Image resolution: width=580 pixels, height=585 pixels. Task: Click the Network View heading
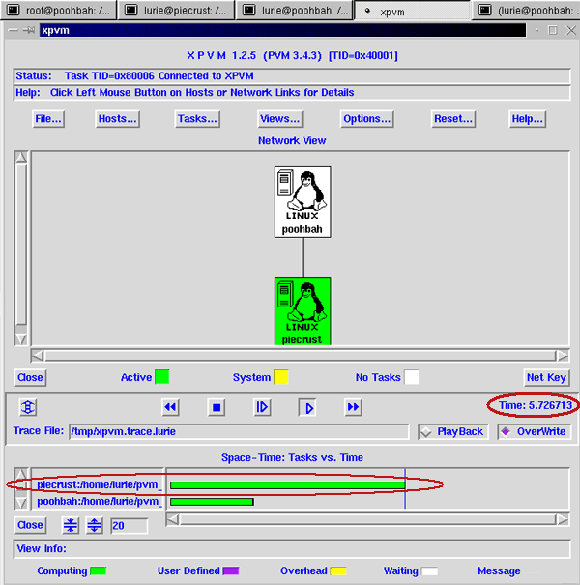pos(292,141)
